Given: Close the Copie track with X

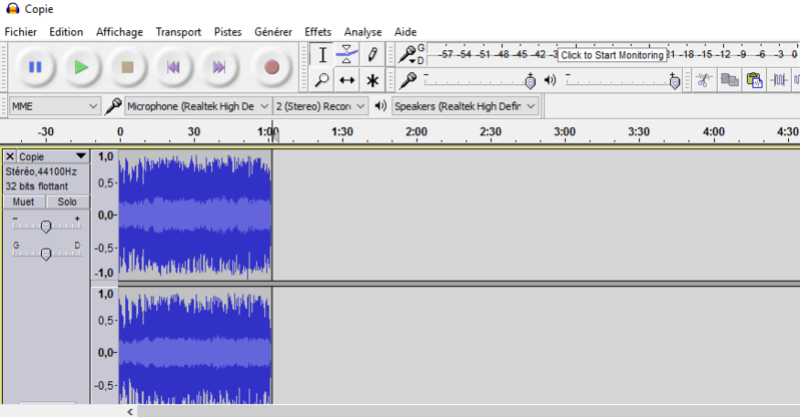Looking at the screenshot, I should click(x=10, y=156).
